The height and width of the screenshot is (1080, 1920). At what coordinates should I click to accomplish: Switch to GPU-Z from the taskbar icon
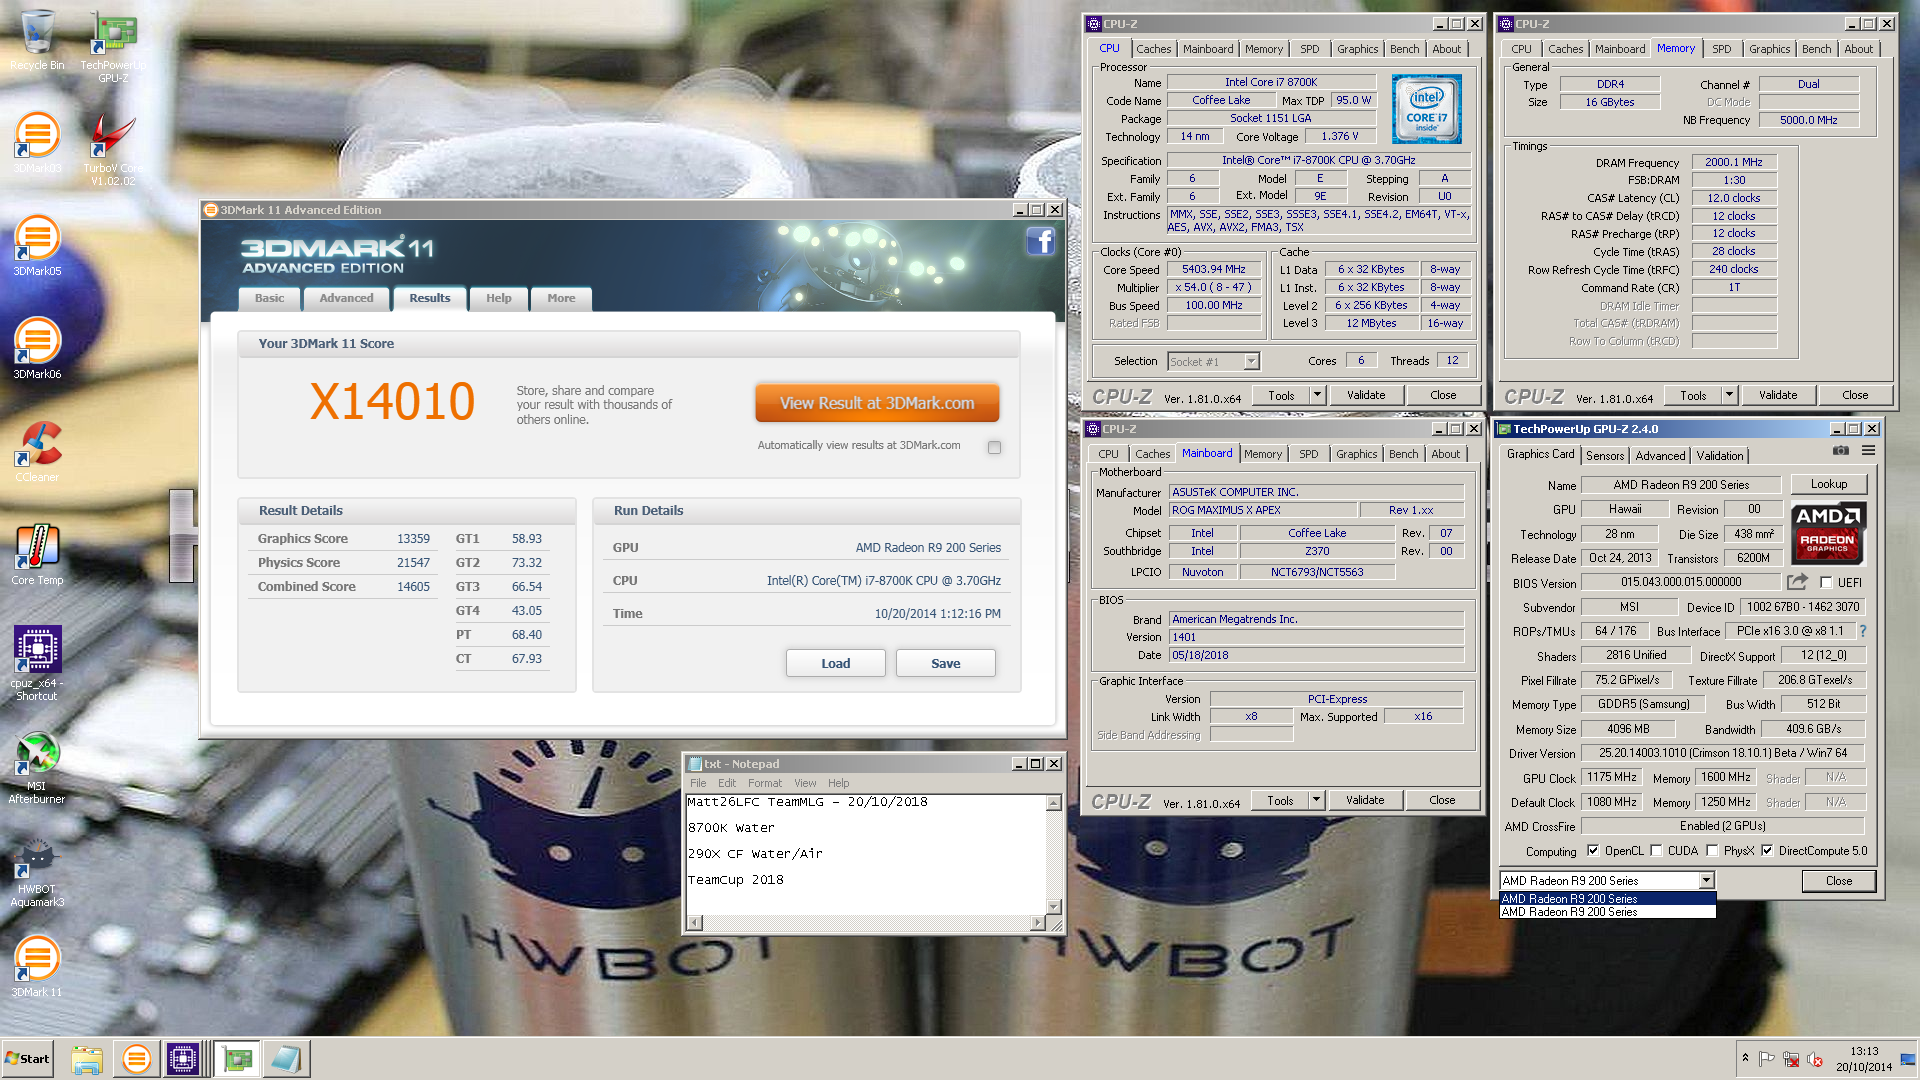click(237, 1059)
